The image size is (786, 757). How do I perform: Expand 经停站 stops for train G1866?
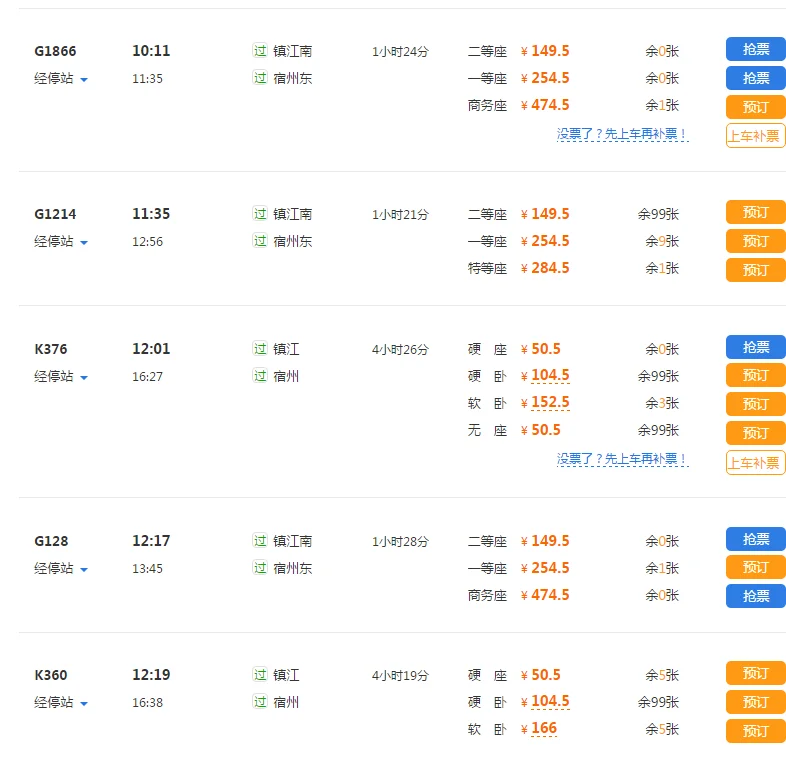(61, 78)
